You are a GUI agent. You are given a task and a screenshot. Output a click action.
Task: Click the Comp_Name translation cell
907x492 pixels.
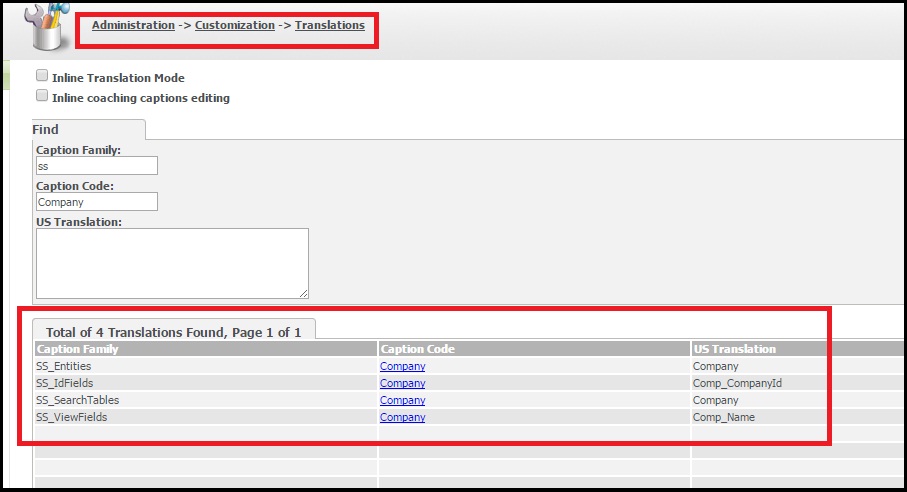[798, 417]
